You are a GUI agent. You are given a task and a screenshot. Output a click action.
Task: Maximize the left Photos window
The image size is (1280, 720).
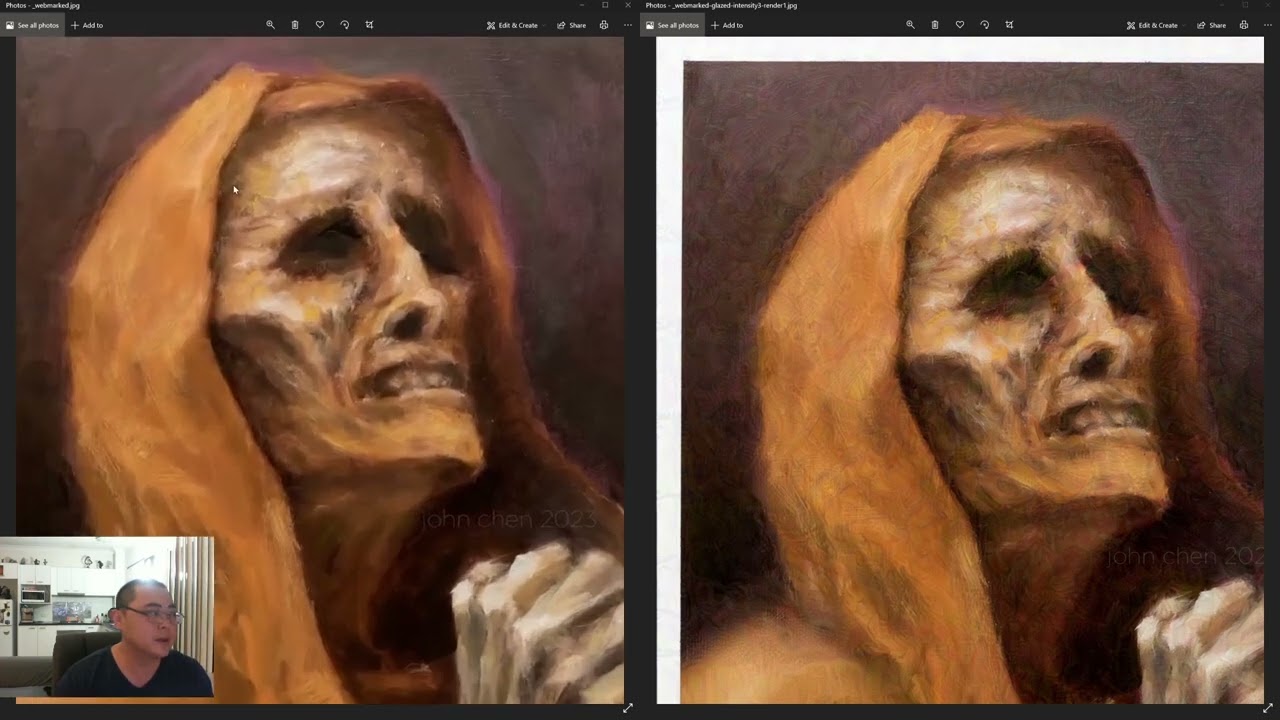click(x=605, y=5)
